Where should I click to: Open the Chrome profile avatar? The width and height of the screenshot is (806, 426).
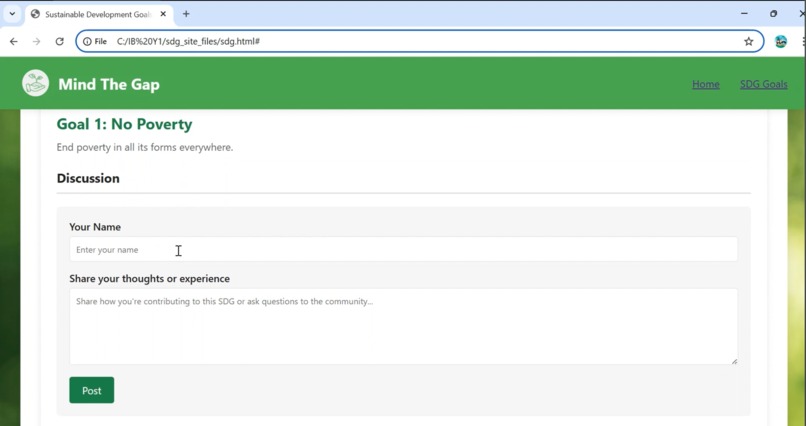click(x=781, y=42)
